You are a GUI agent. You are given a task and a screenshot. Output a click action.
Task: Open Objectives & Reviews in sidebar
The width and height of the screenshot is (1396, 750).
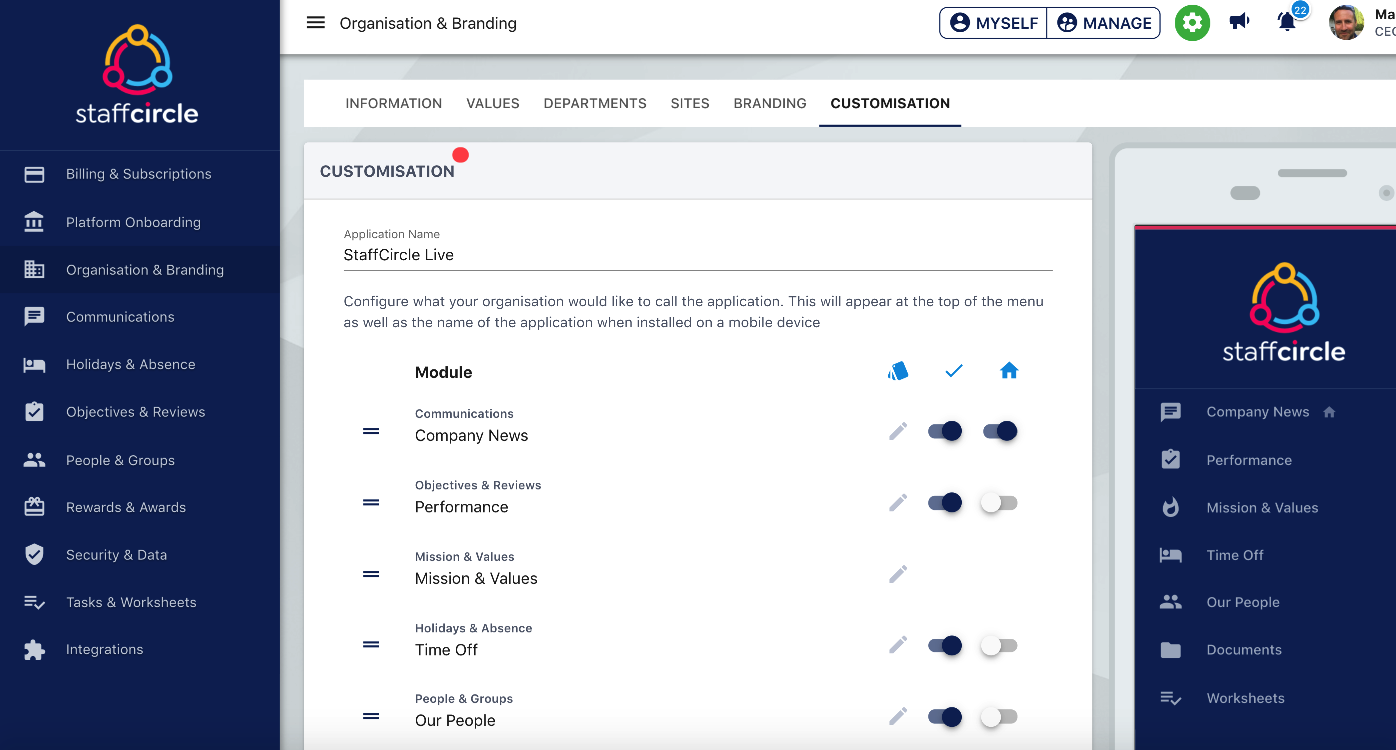point(140,412)
